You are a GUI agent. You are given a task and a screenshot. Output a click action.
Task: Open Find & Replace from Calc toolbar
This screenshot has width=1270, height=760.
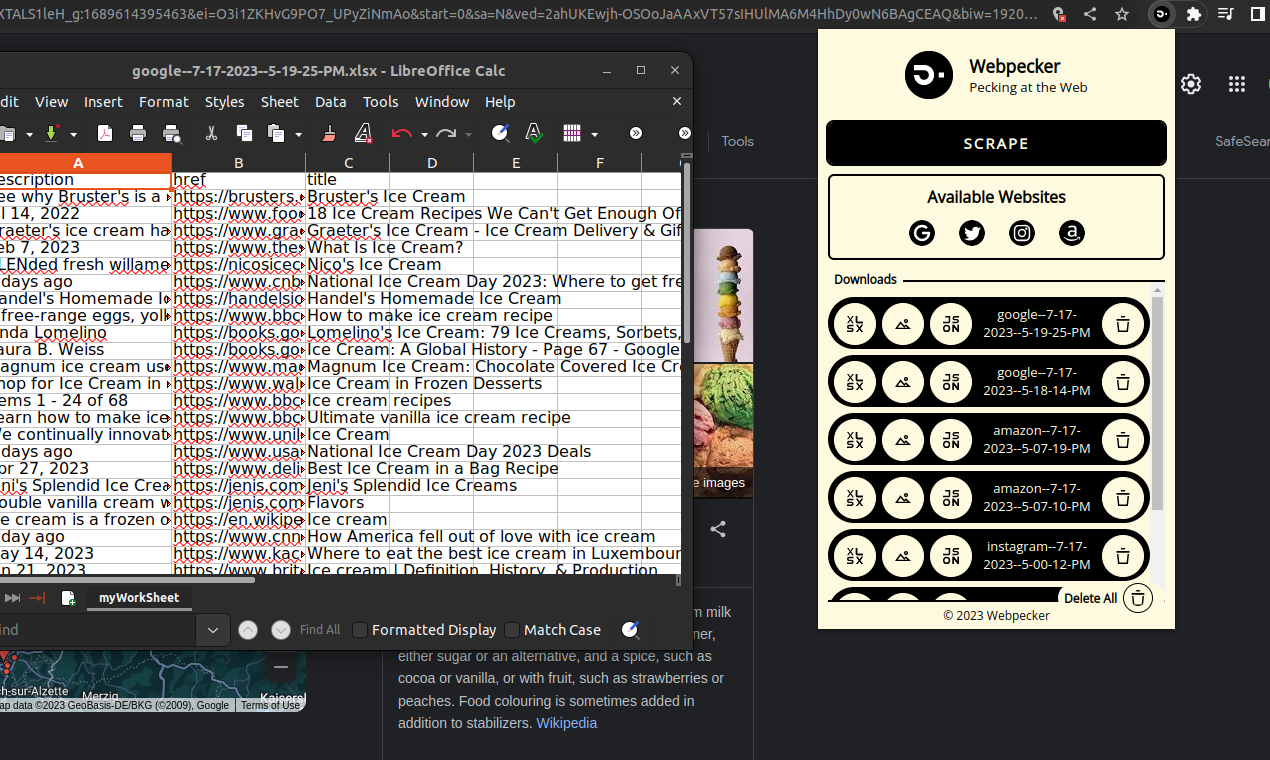pos(500,133)
